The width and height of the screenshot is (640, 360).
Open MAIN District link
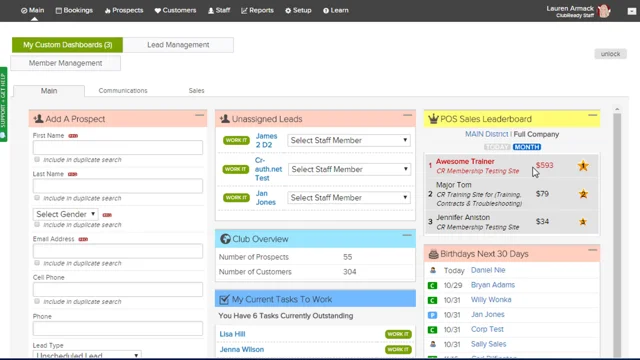(x=487, y=134)
